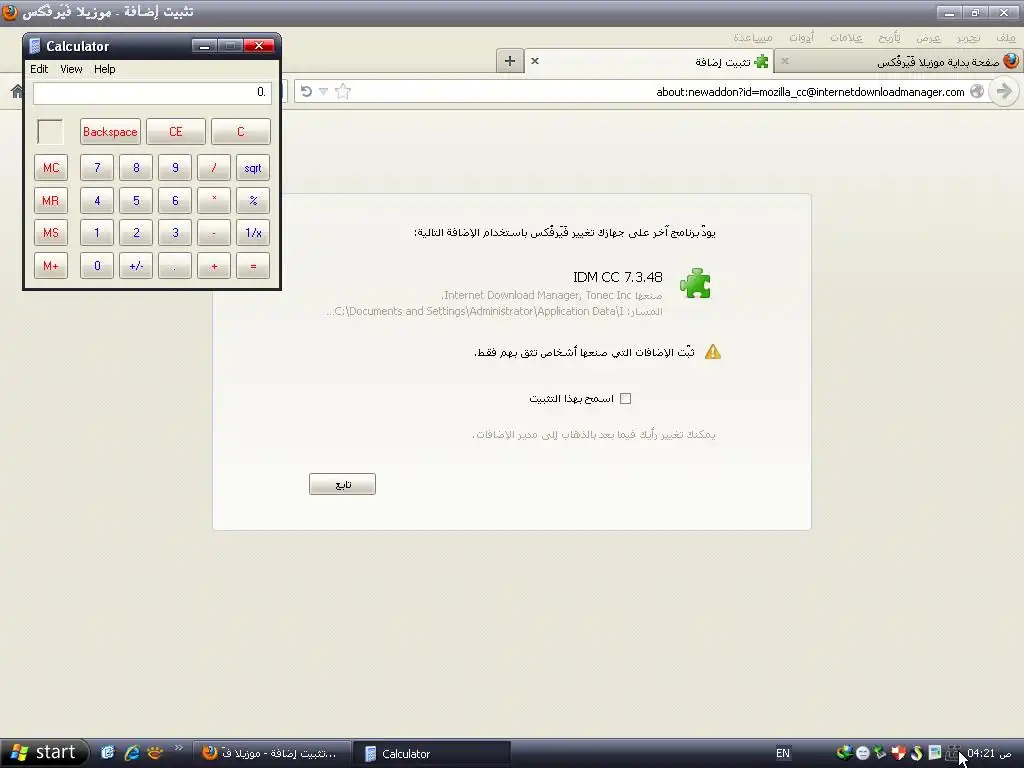
Task: Open the مساعدة menu in Firefox
Action: [753, 38]
